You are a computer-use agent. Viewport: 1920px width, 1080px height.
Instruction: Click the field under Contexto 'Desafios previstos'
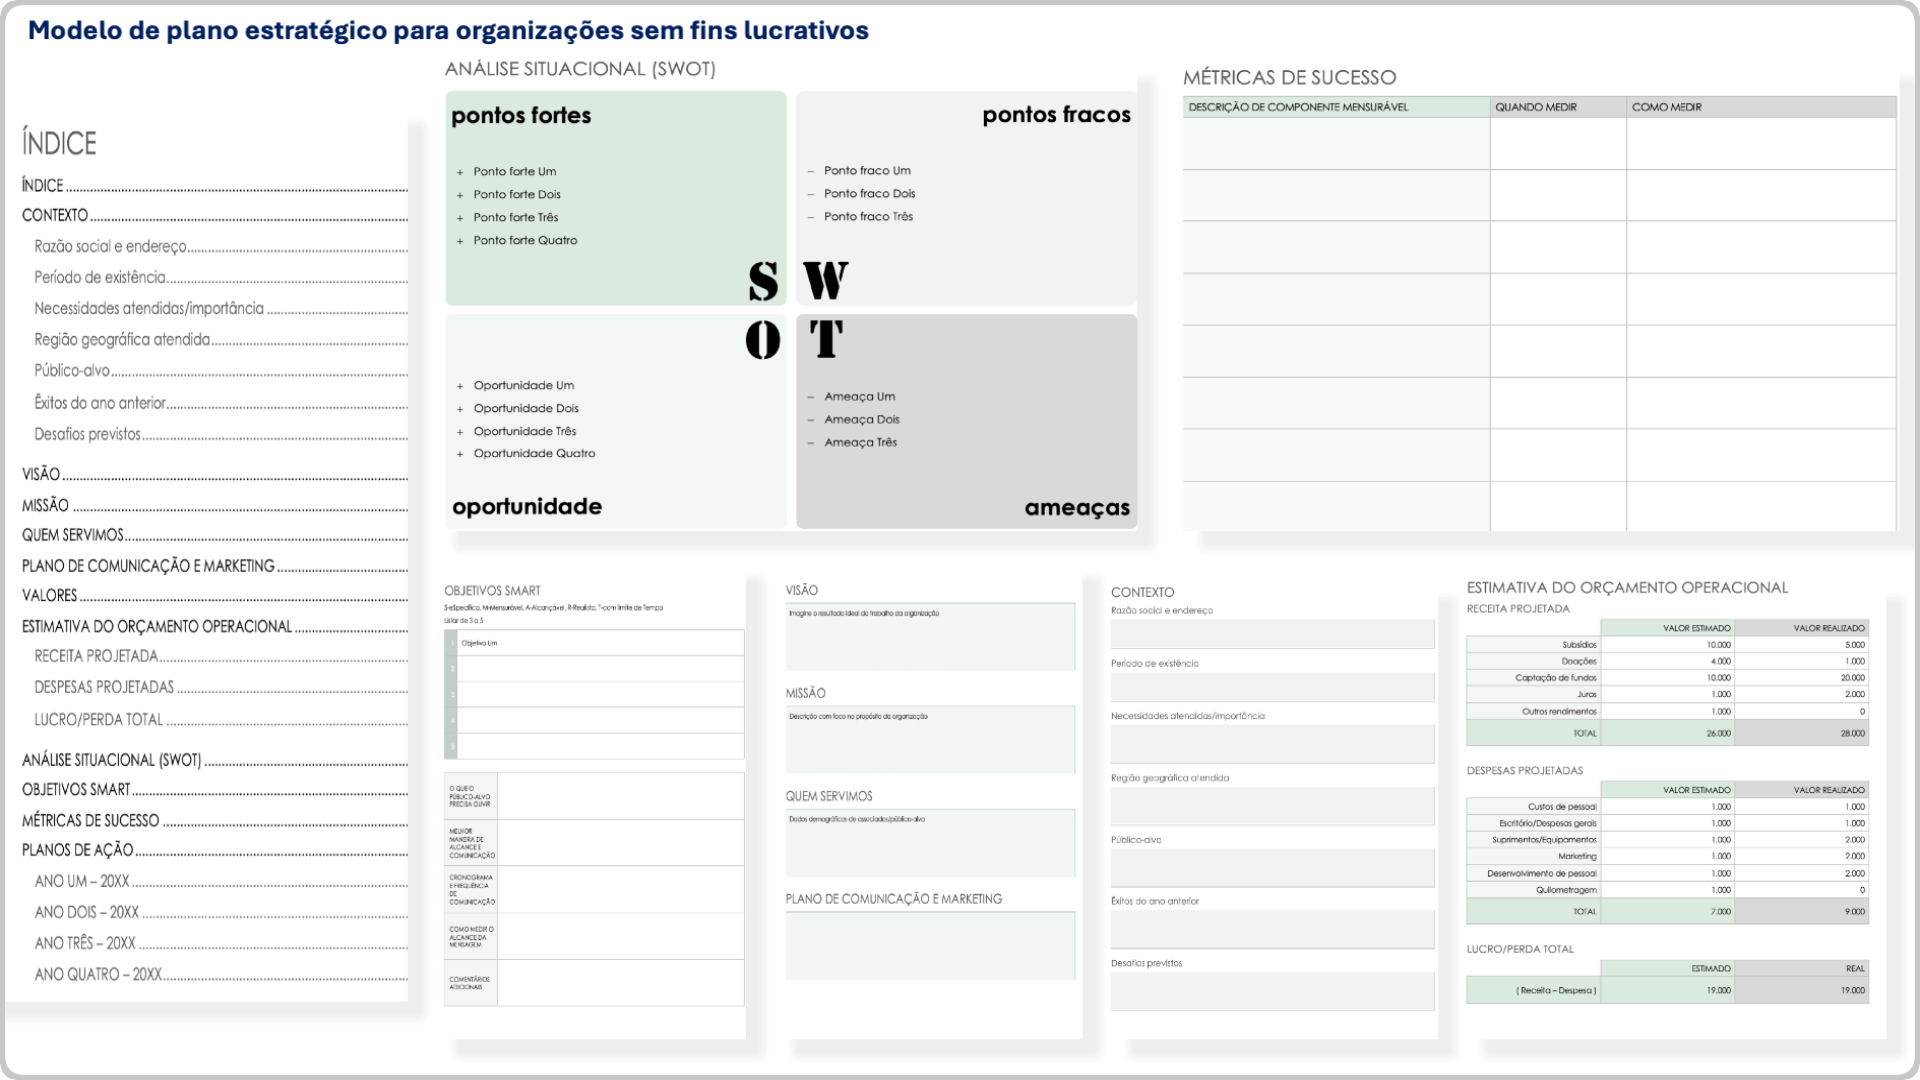coord(1272,991)
